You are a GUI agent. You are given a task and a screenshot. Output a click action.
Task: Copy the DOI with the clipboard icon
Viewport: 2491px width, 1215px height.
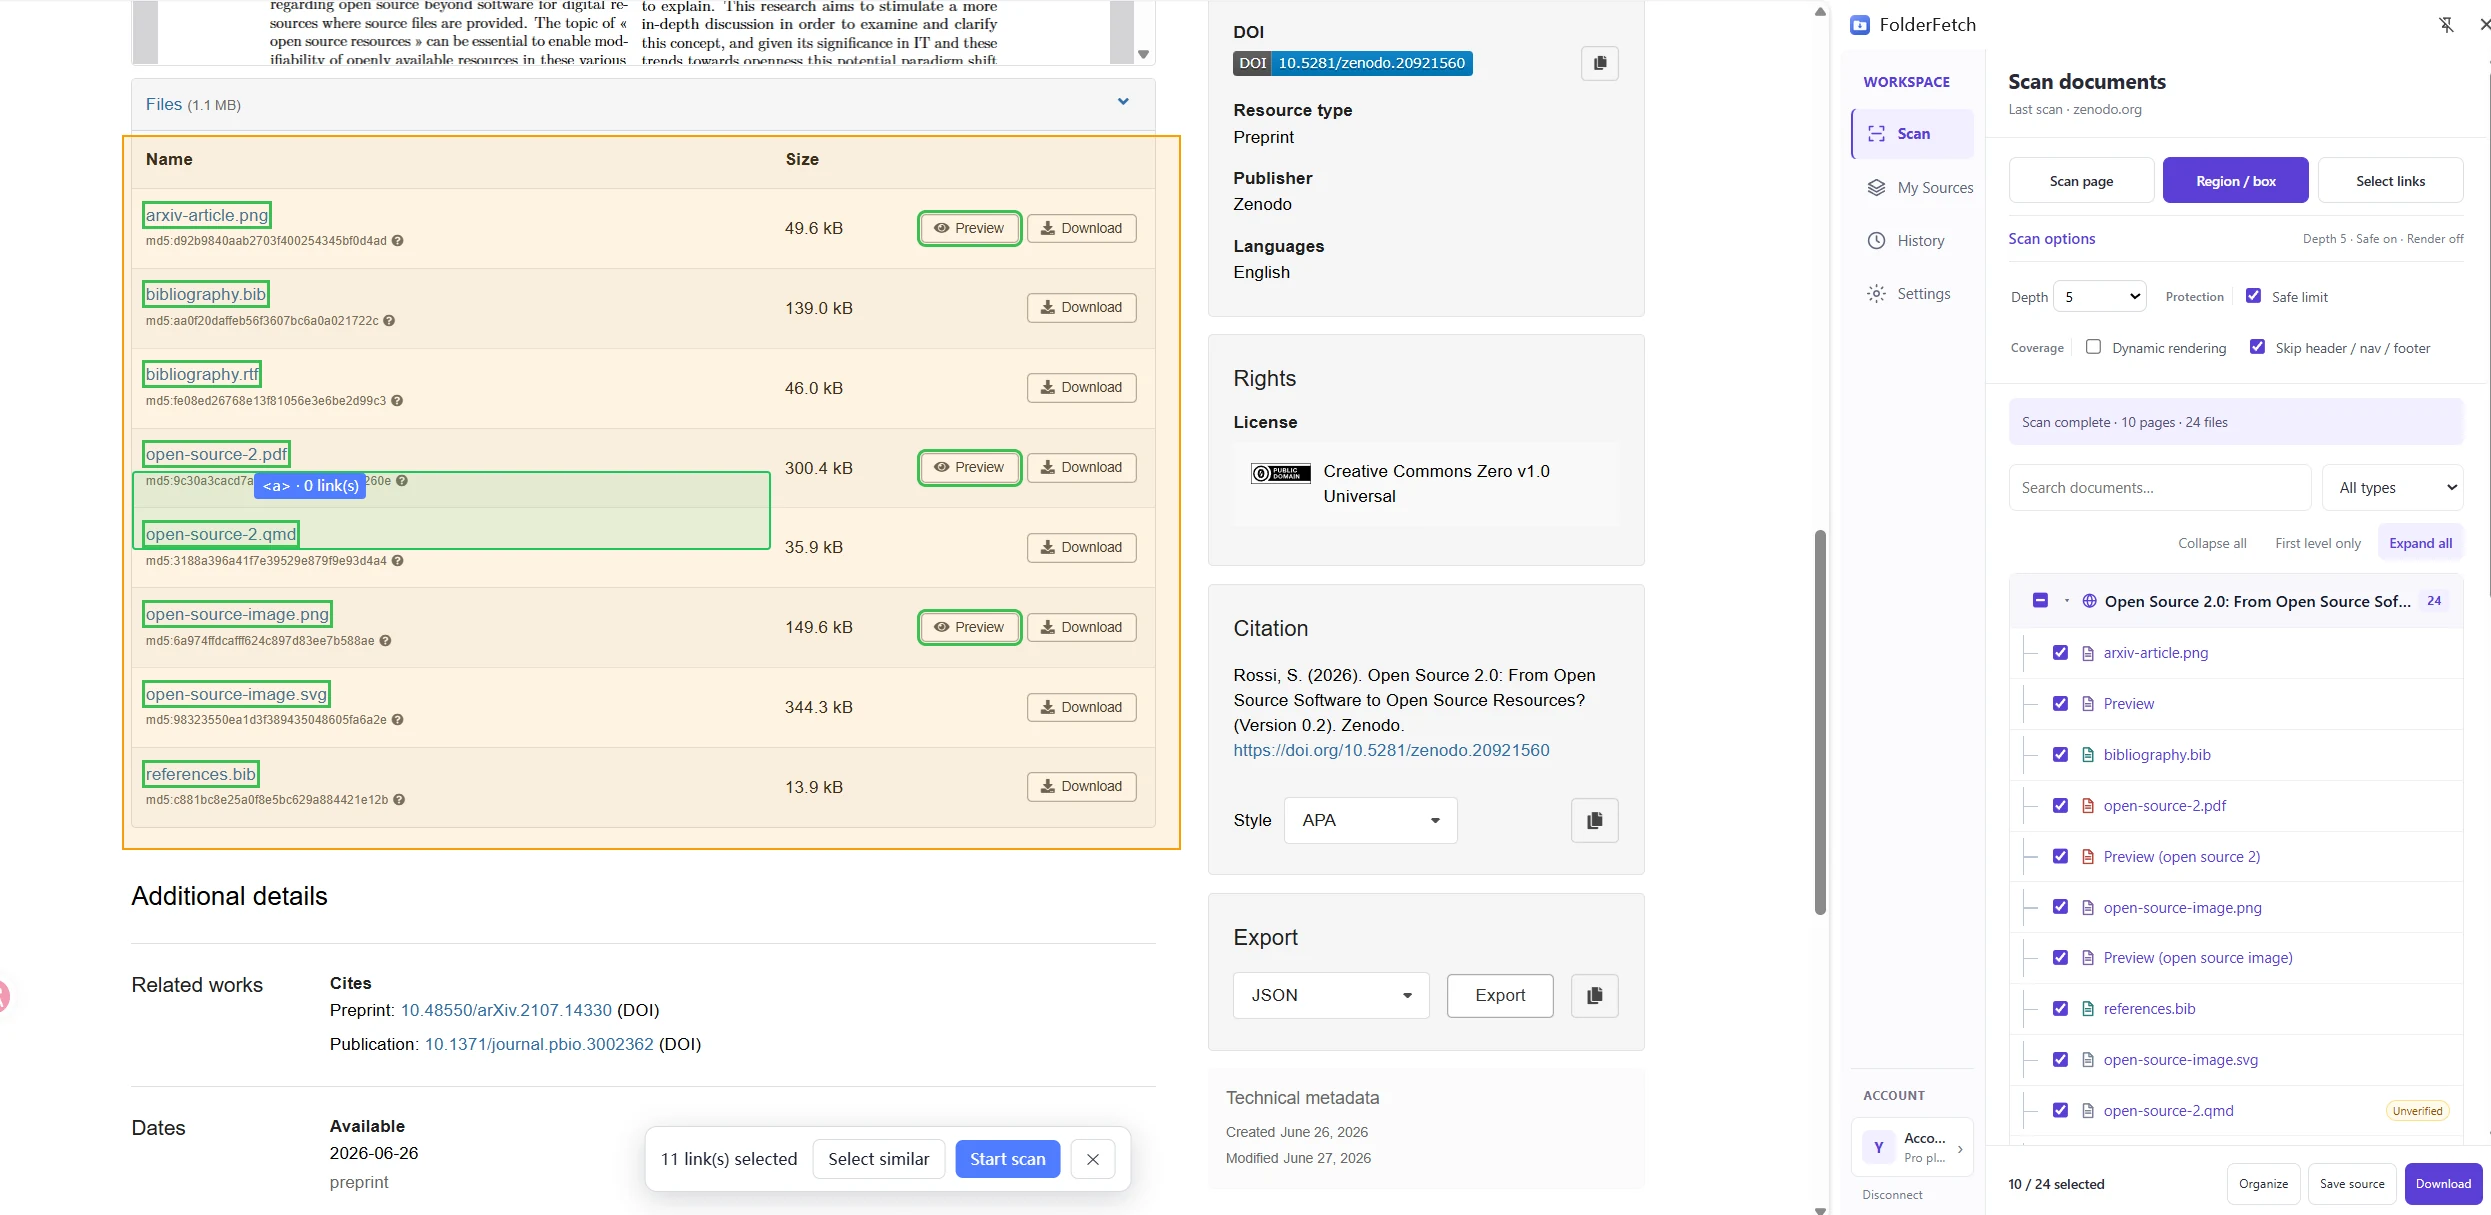[1600, 63]
